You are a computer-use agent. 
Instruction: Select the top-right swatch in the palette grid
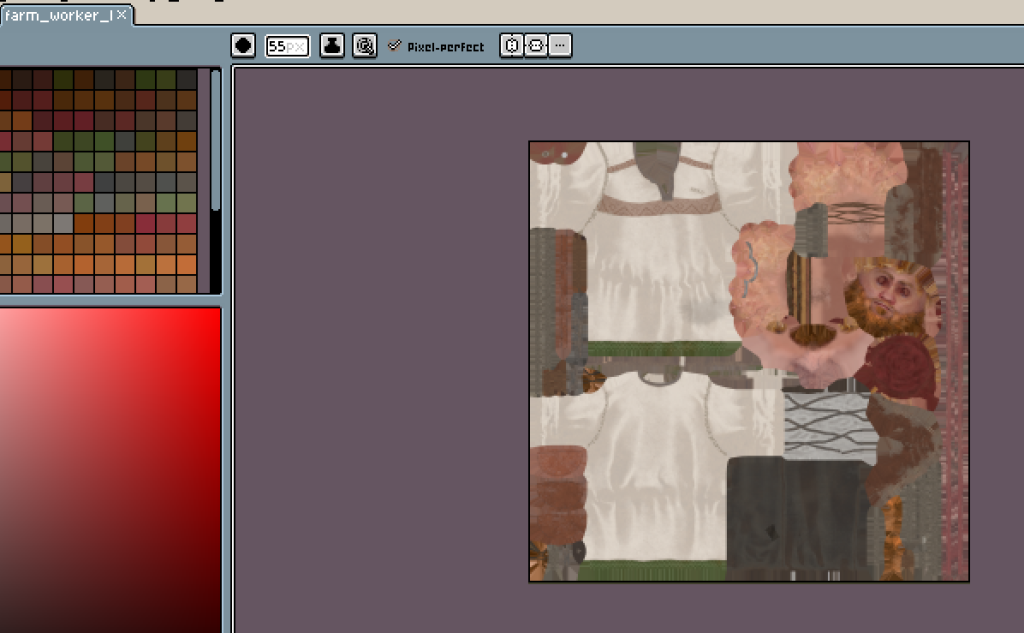pyautogui.click(x=187, y=79)
